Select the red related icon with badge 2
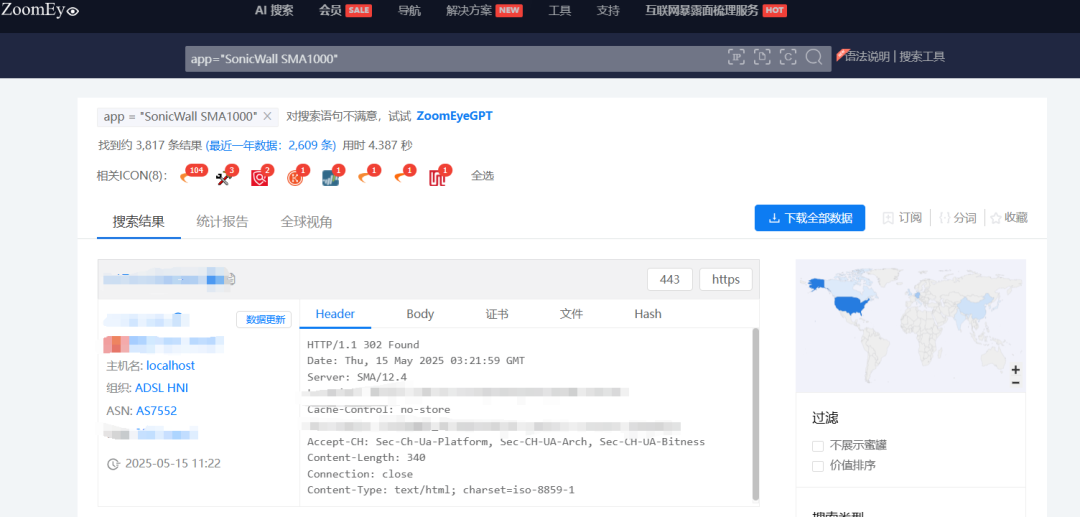The height and width of the screenshot is (517, 1080). coord(262,176)
